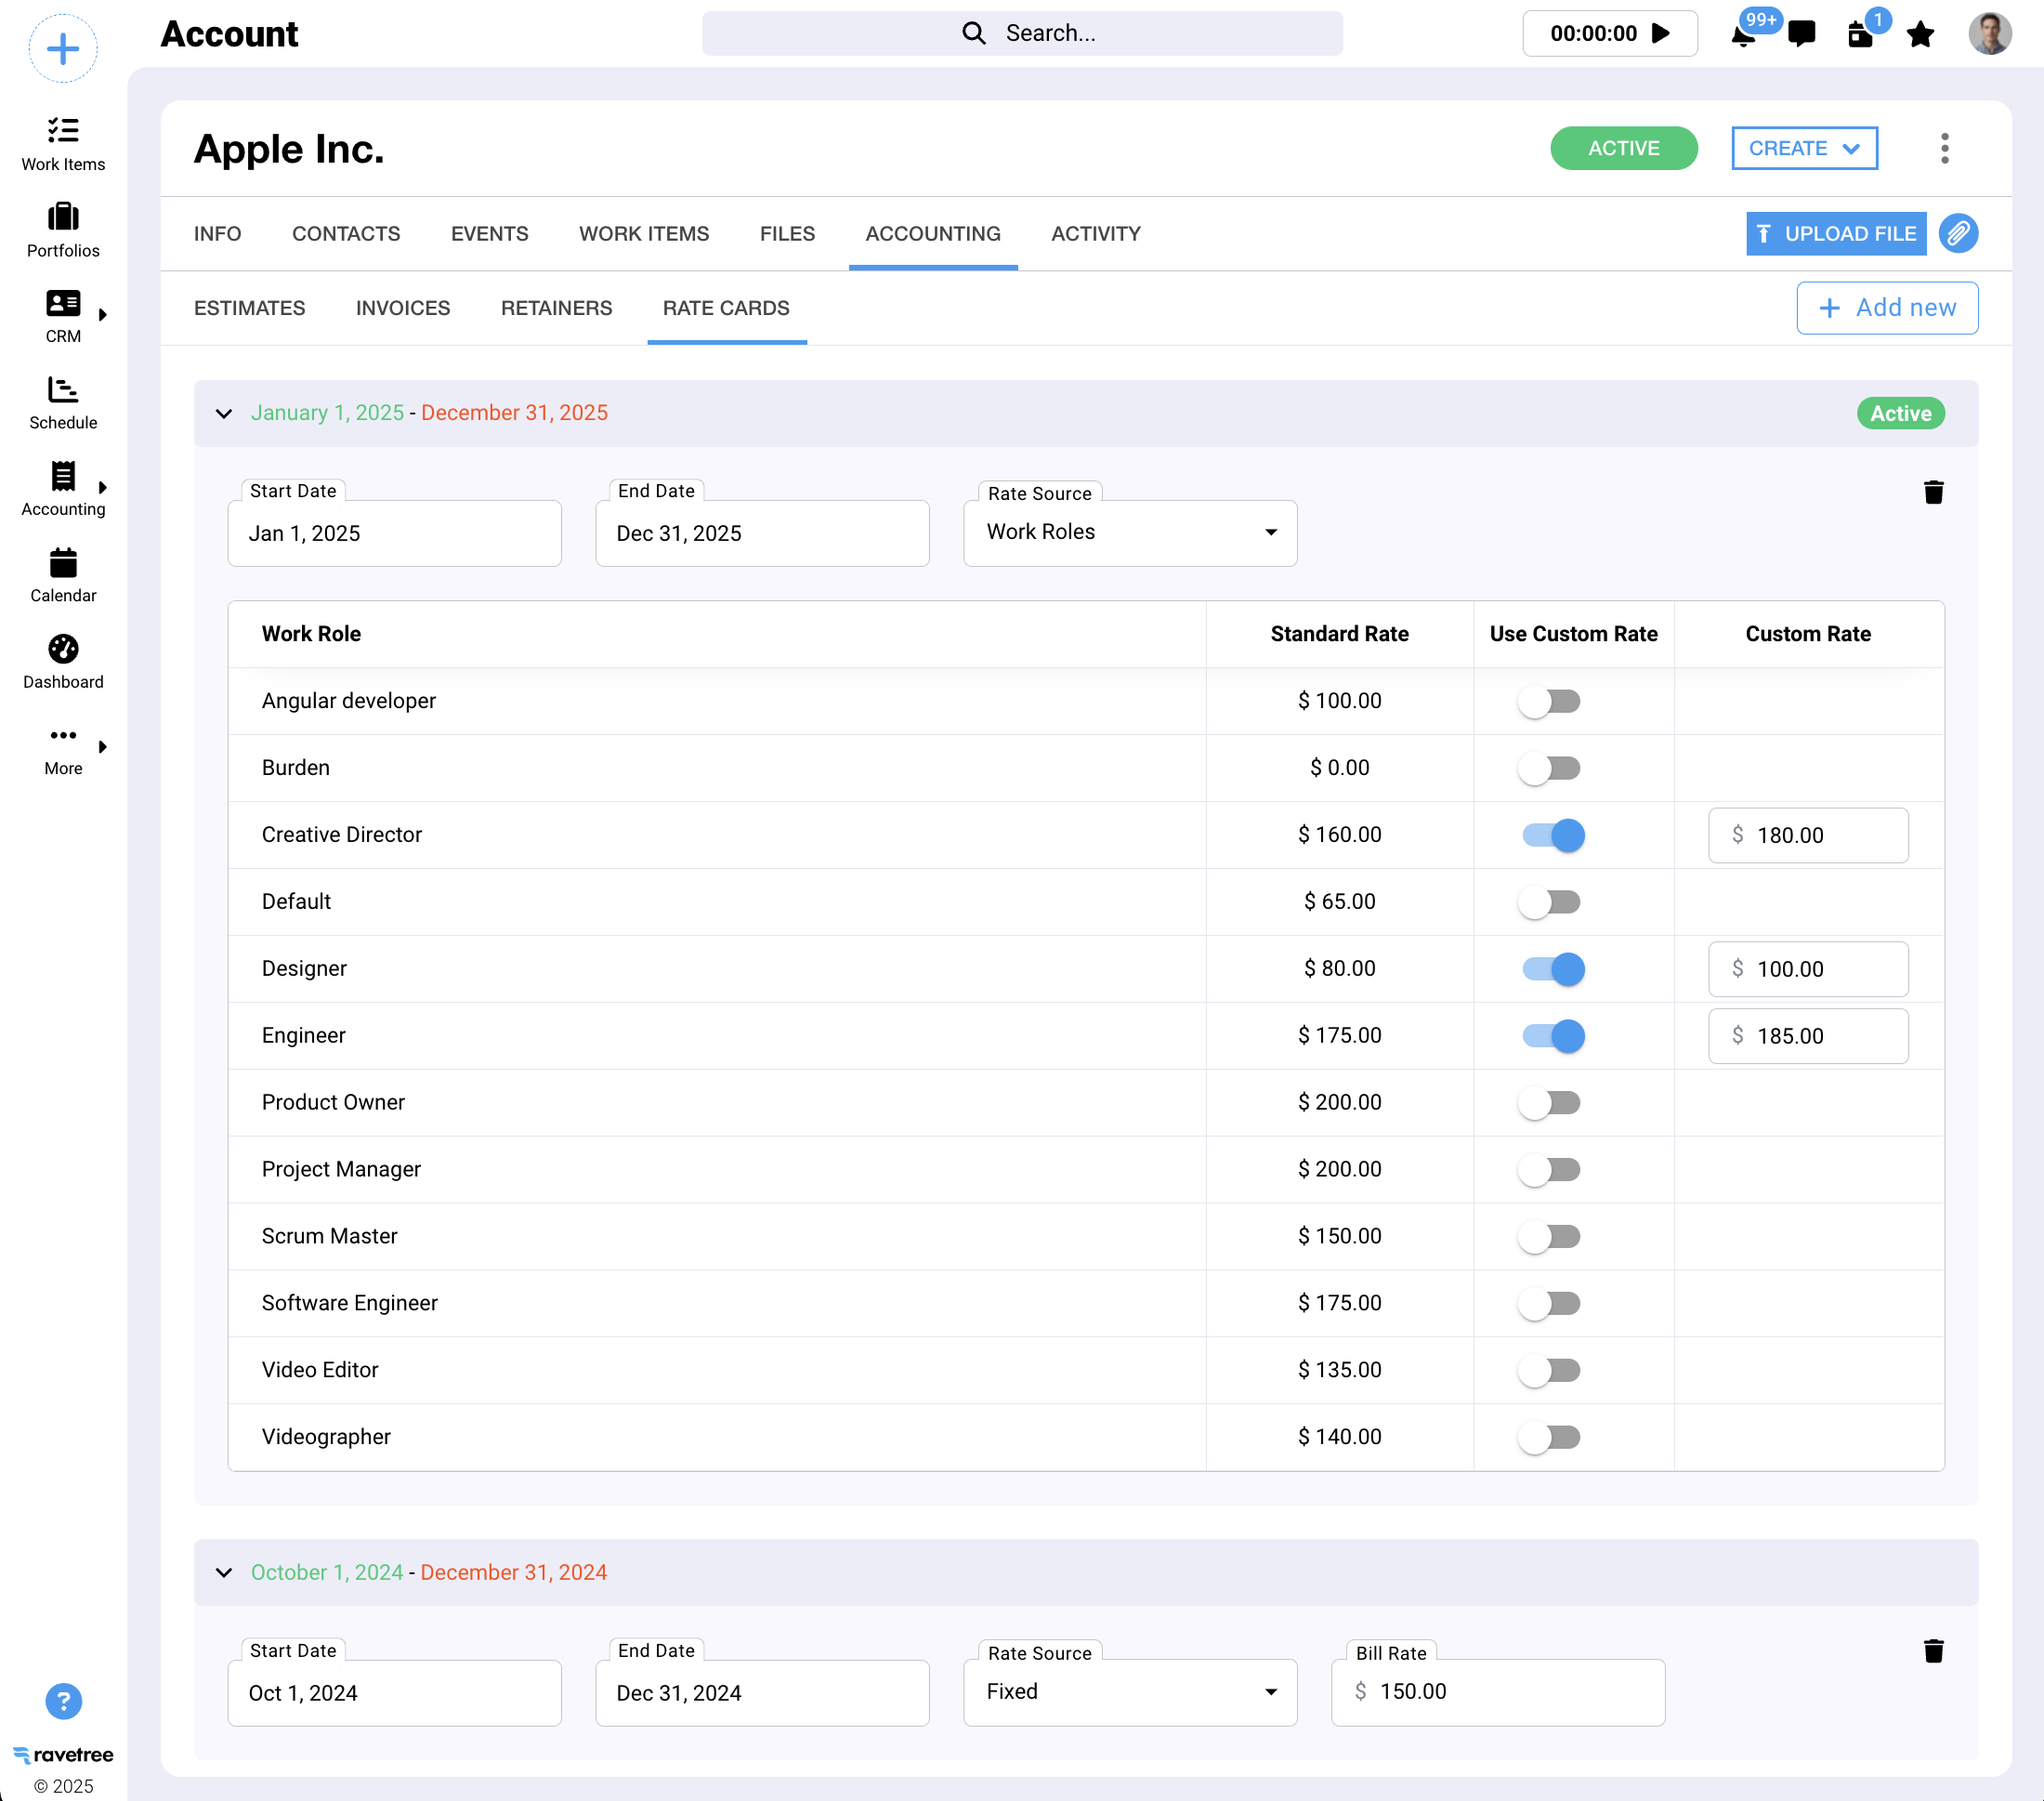Switch to the INVOICES sub-tab
The width and height of the screenshot is (2044, 1801).
point(403,308)
